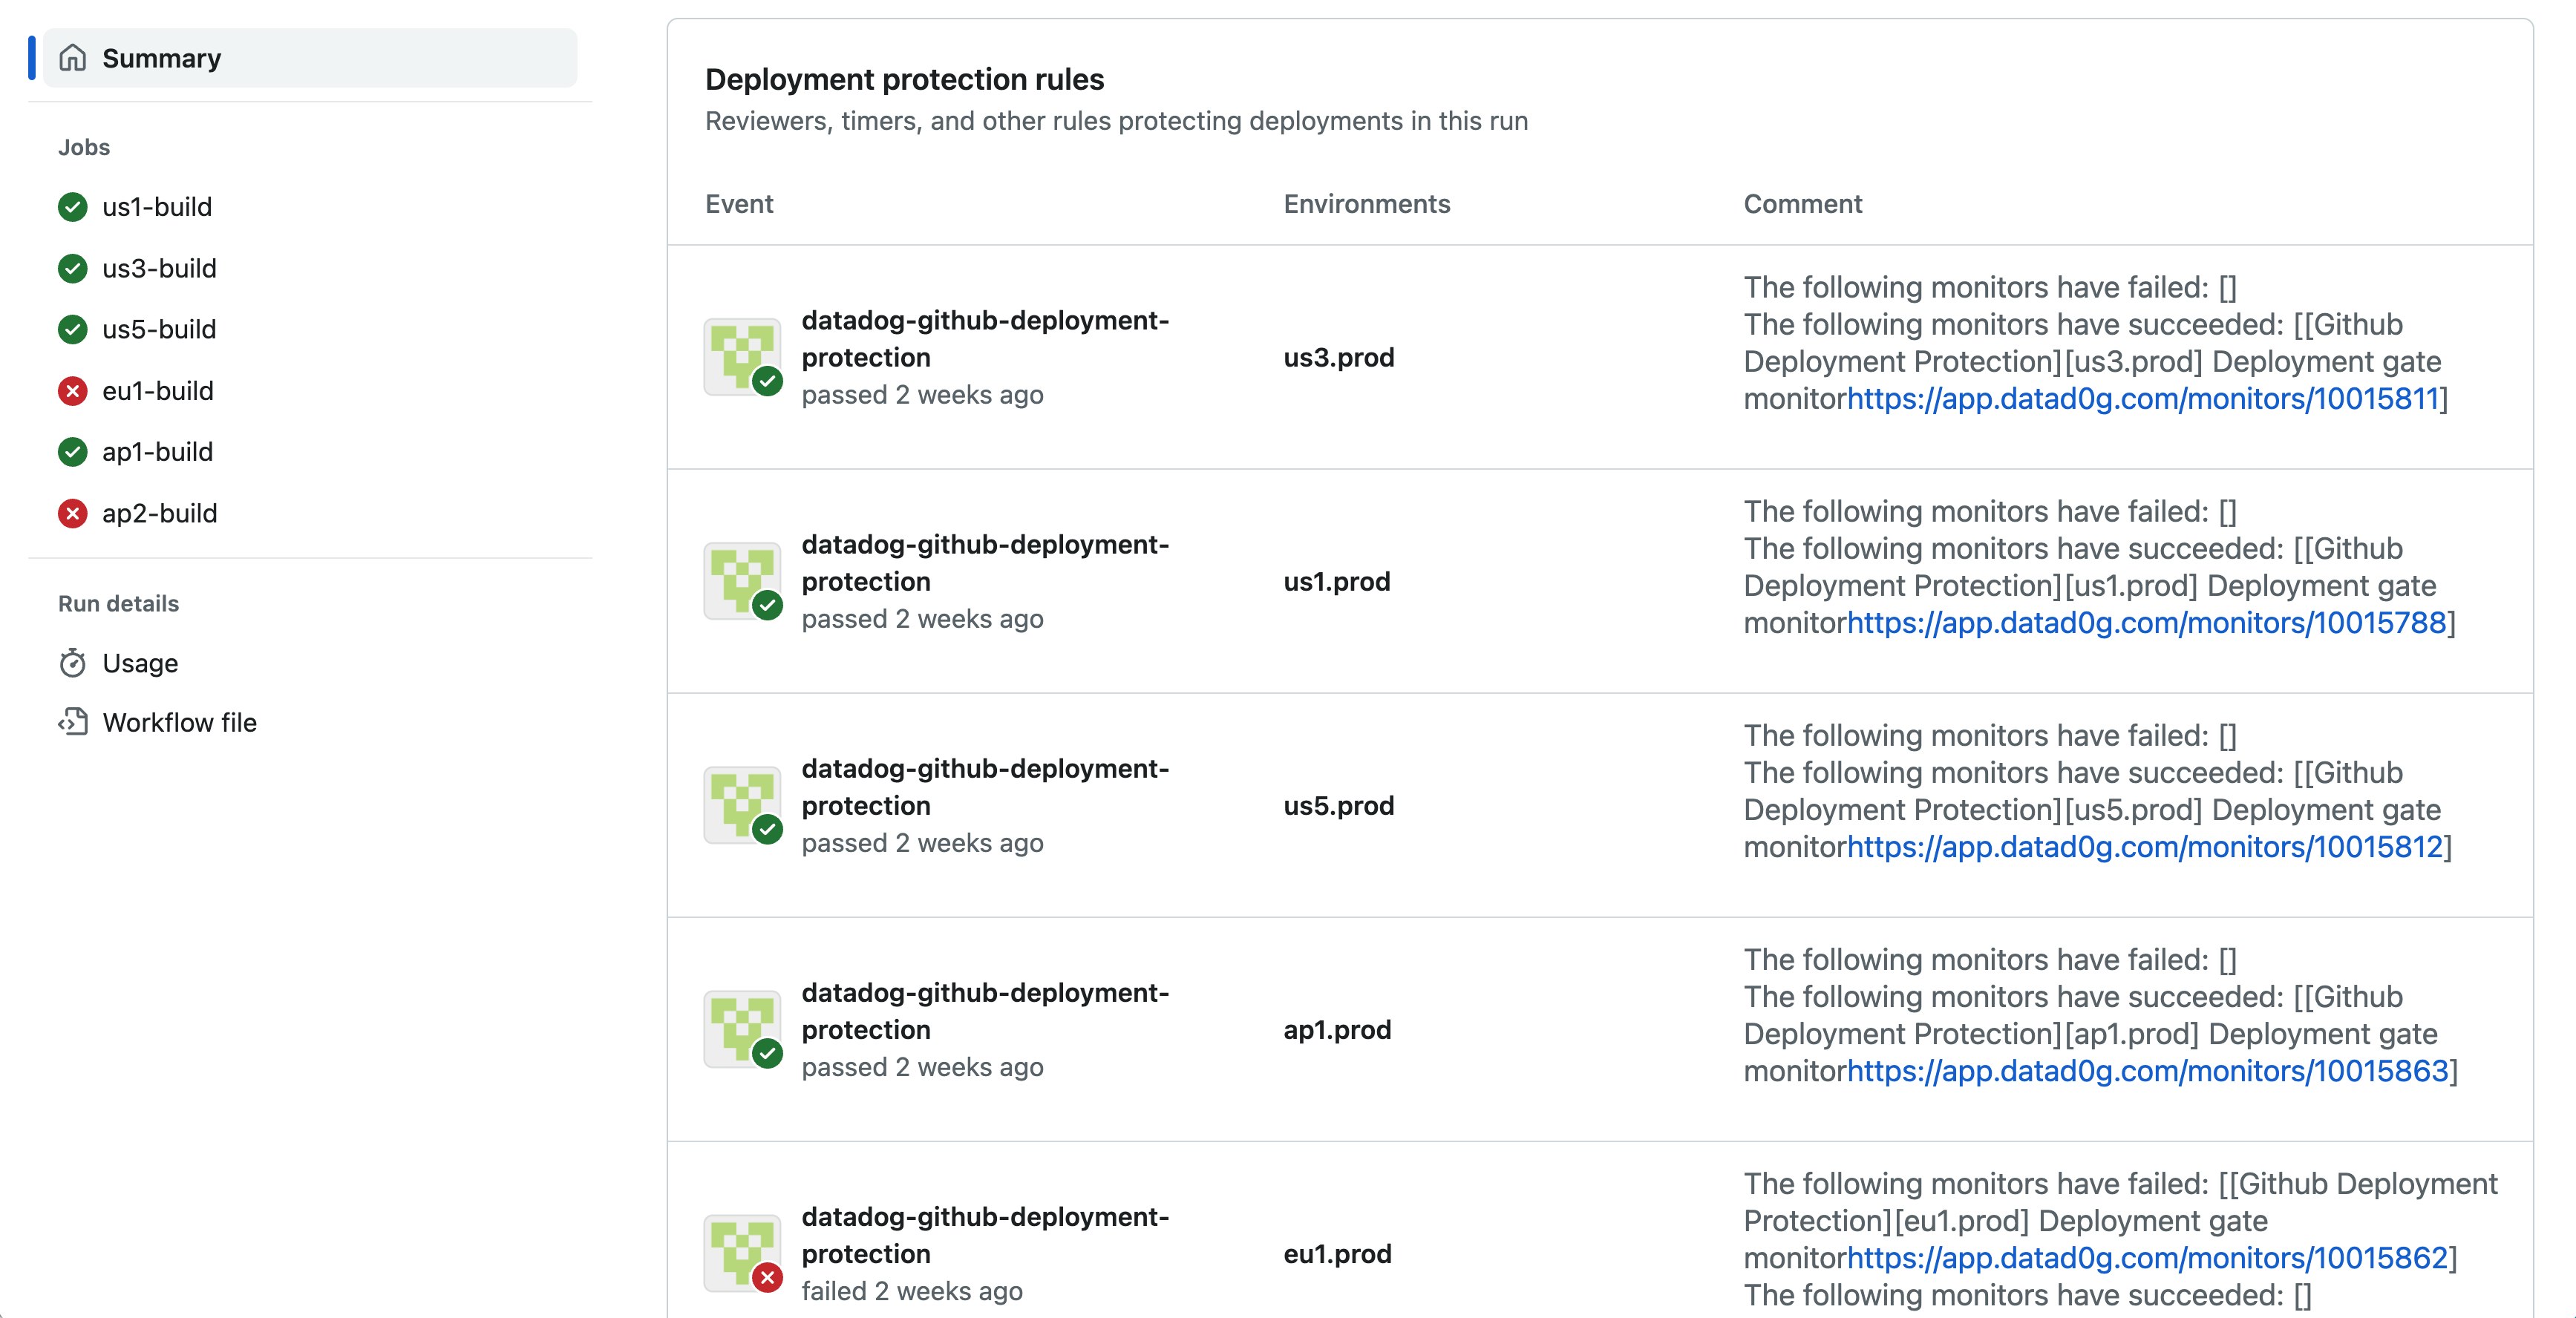Open failed eu1.prod monitor link 10015862

(2147, 1258)
